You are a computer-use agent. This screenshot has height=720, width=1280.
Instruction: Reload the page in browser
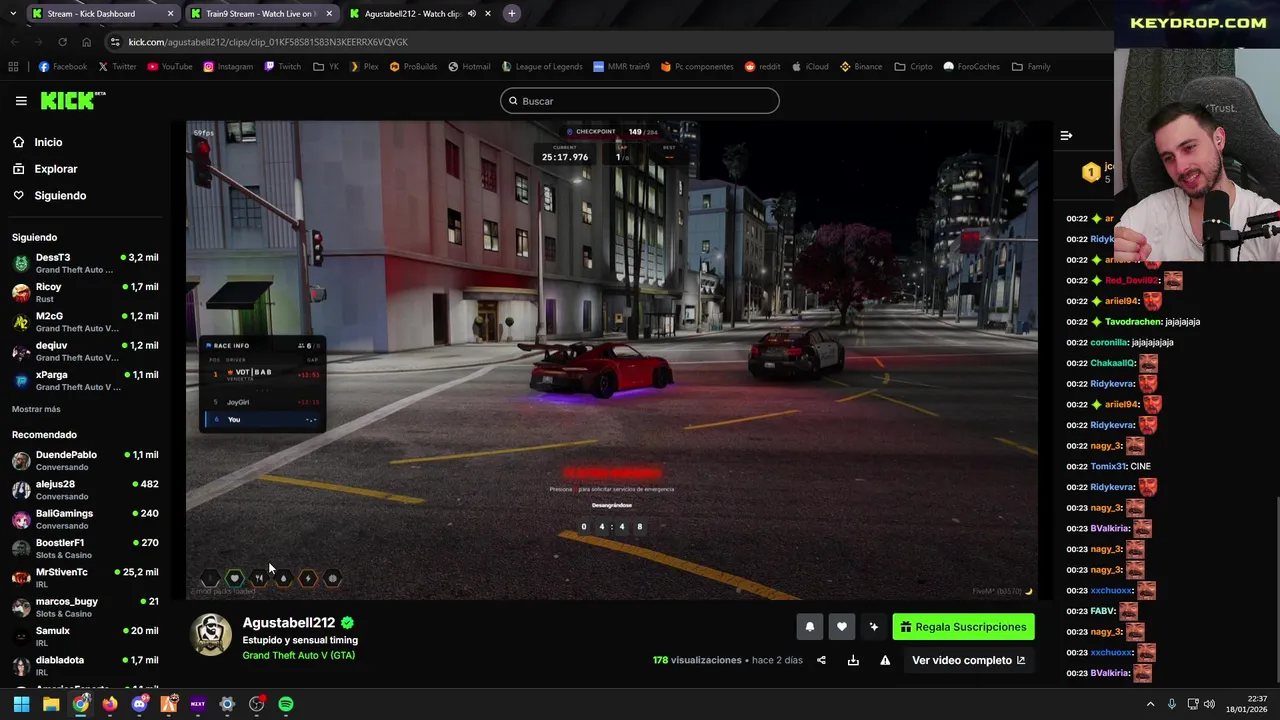click(x=62, y=42)
